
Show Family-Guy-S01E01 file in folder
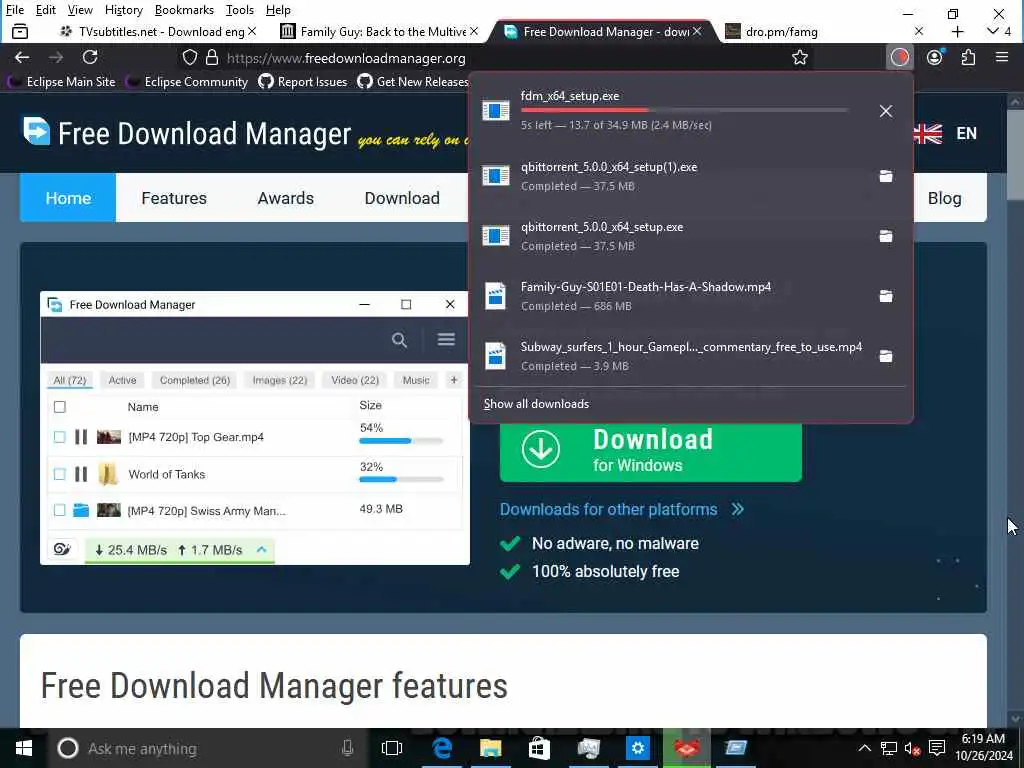click(x=886, y=296)
